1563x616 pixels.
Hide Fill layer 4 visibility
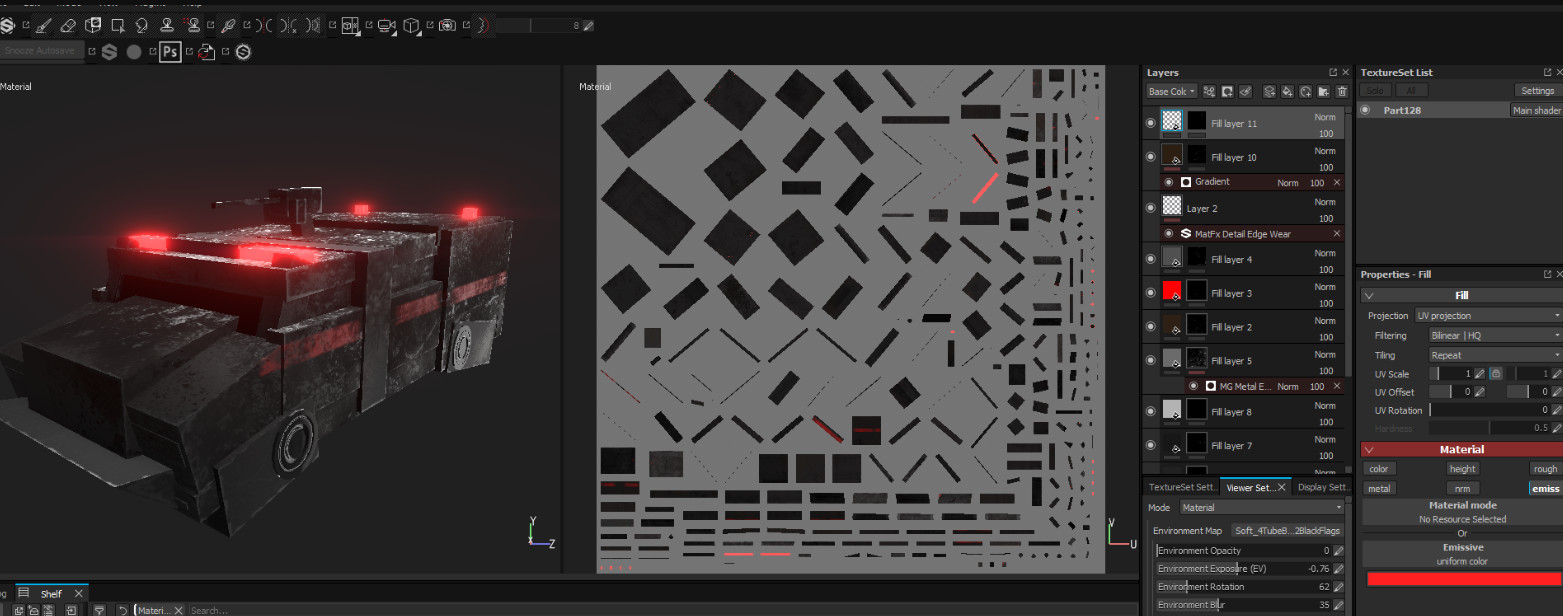tap(1150, 259)
